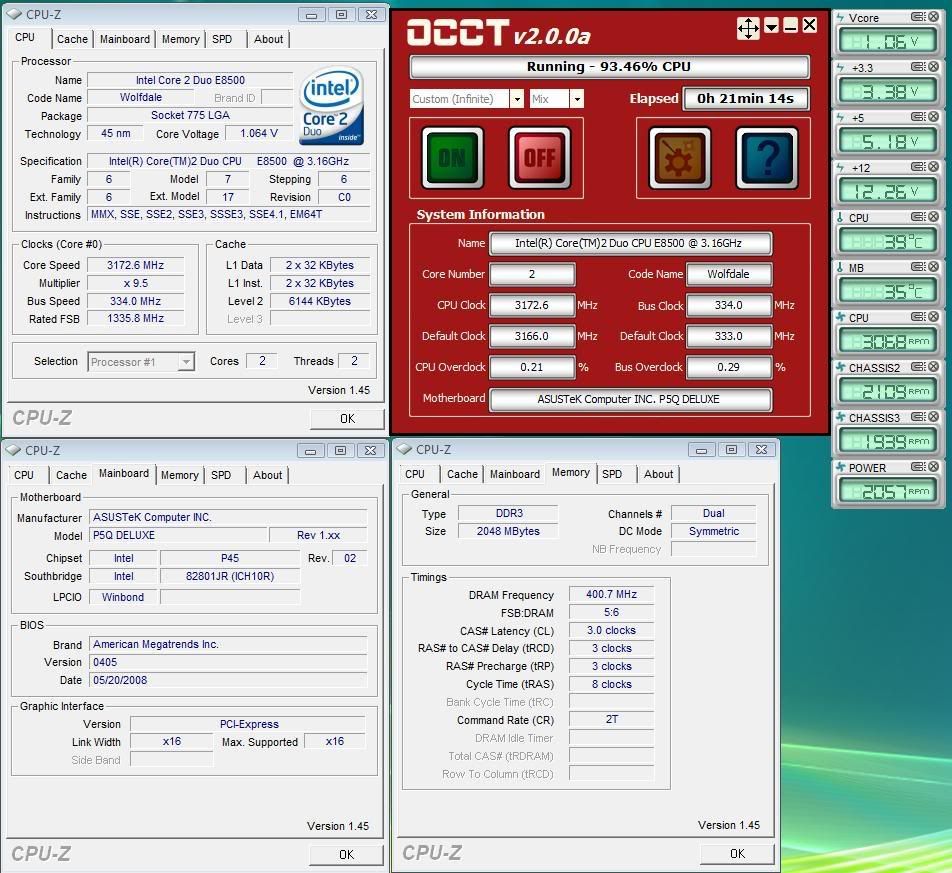This screenshot has width=952, height=873.
Task: Click OK in the Memory CPU-Z window
Action: click(737, 854)
